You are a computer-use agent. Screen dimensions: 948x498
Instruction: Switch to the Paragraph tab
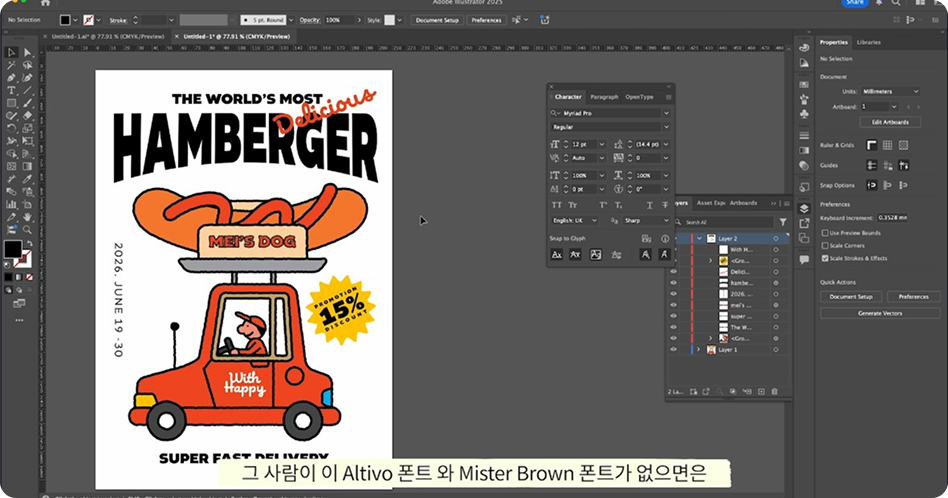pyautogui.click(x=604, y=97)
